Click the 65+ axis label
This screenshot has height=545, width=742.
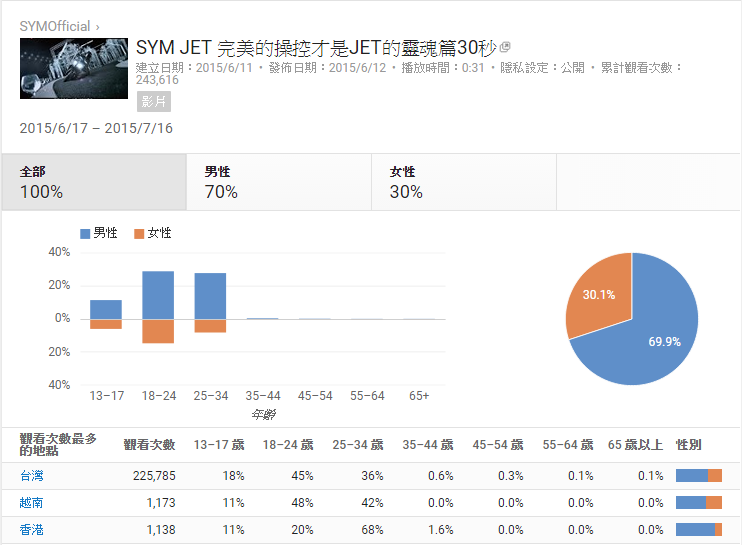419,396
